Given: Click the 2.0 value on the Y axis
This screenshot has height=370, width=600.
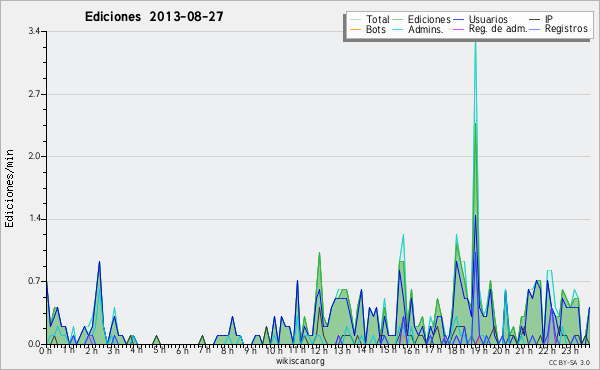Looking at the screenshot, I should point(34,156).
